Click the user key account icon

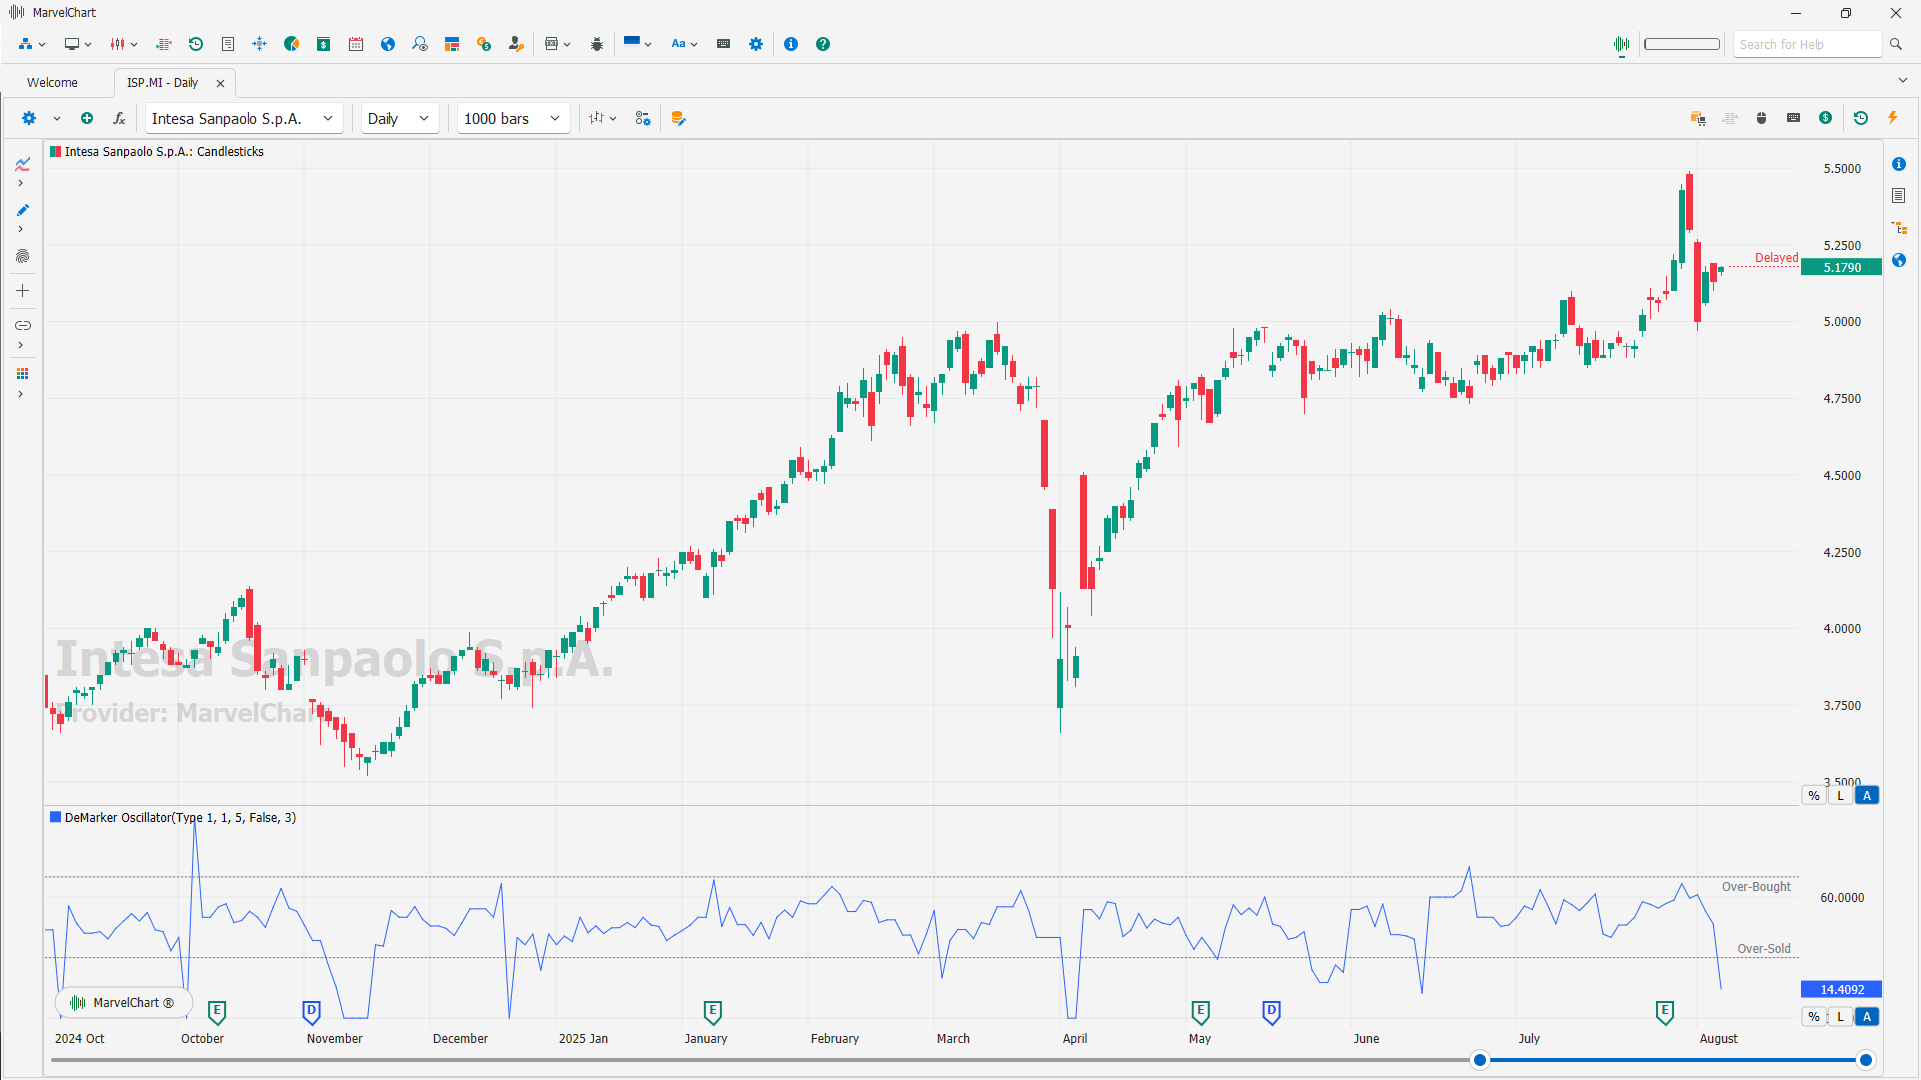click(516, 44)
